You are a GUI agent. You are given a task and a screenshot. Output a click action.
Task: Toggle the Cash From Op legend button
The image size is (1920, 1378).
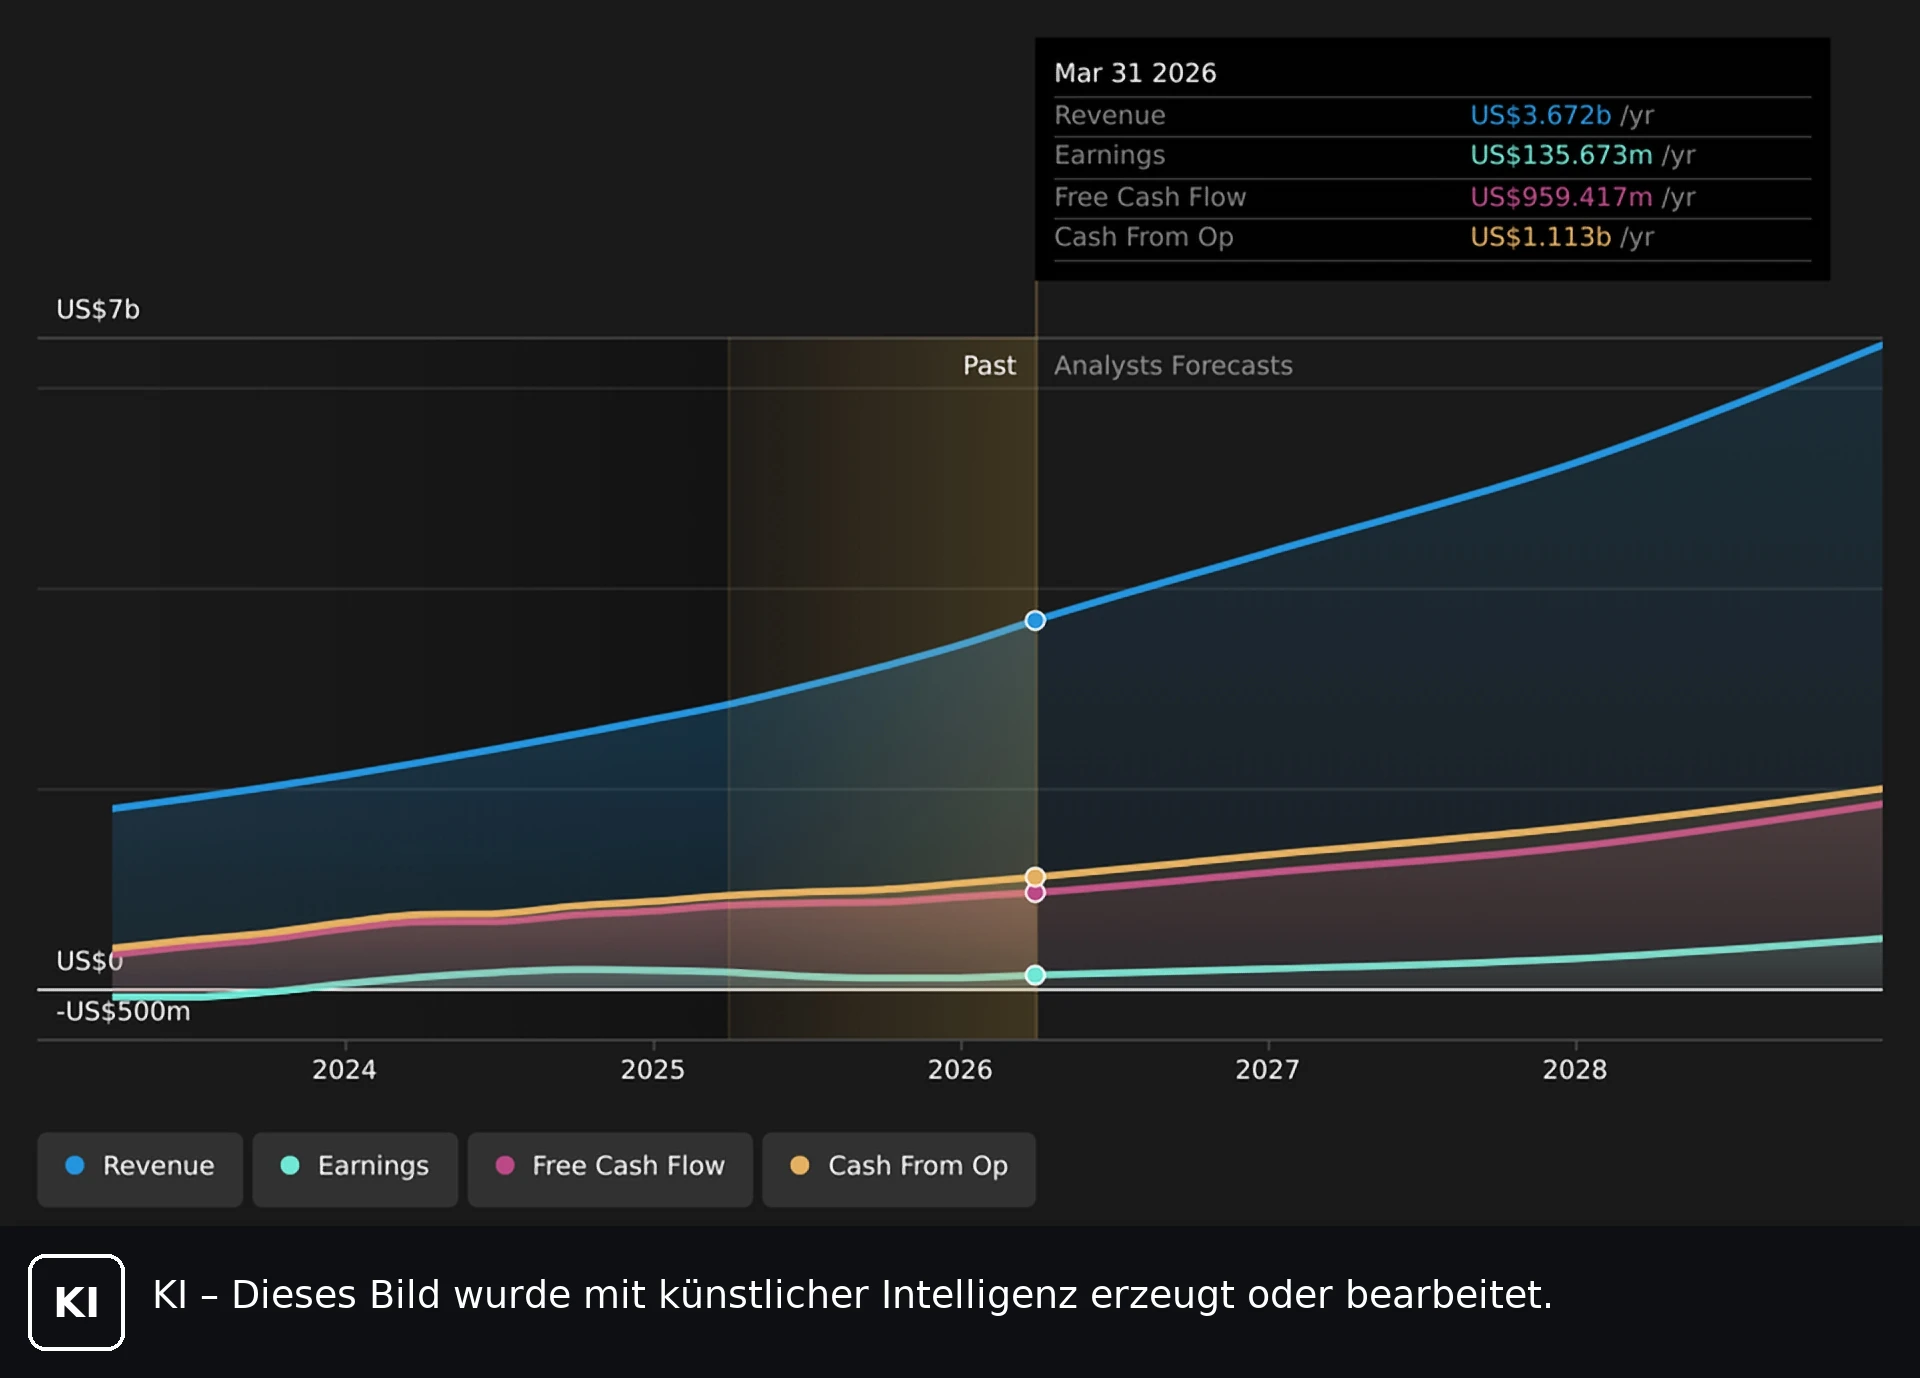point(899,1169)
